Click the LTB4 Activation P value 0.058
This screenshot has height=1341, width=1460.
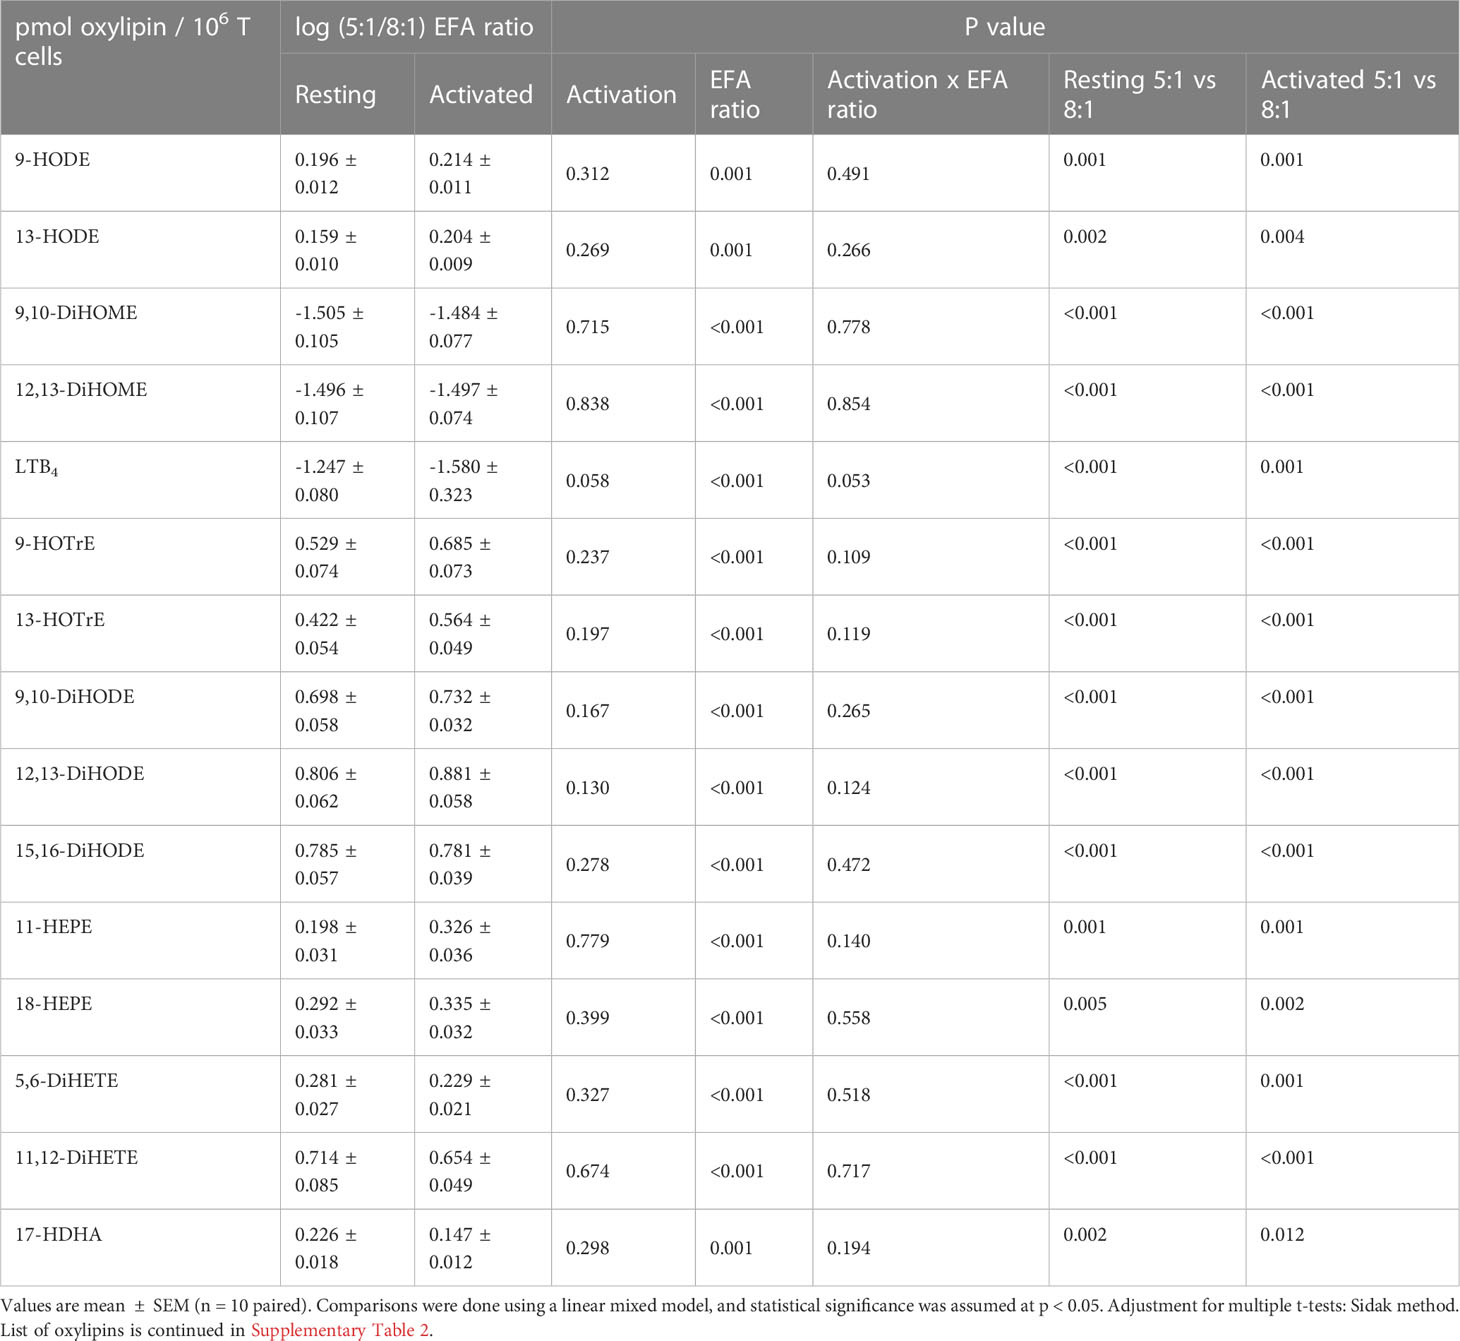[x=588, y=481]
